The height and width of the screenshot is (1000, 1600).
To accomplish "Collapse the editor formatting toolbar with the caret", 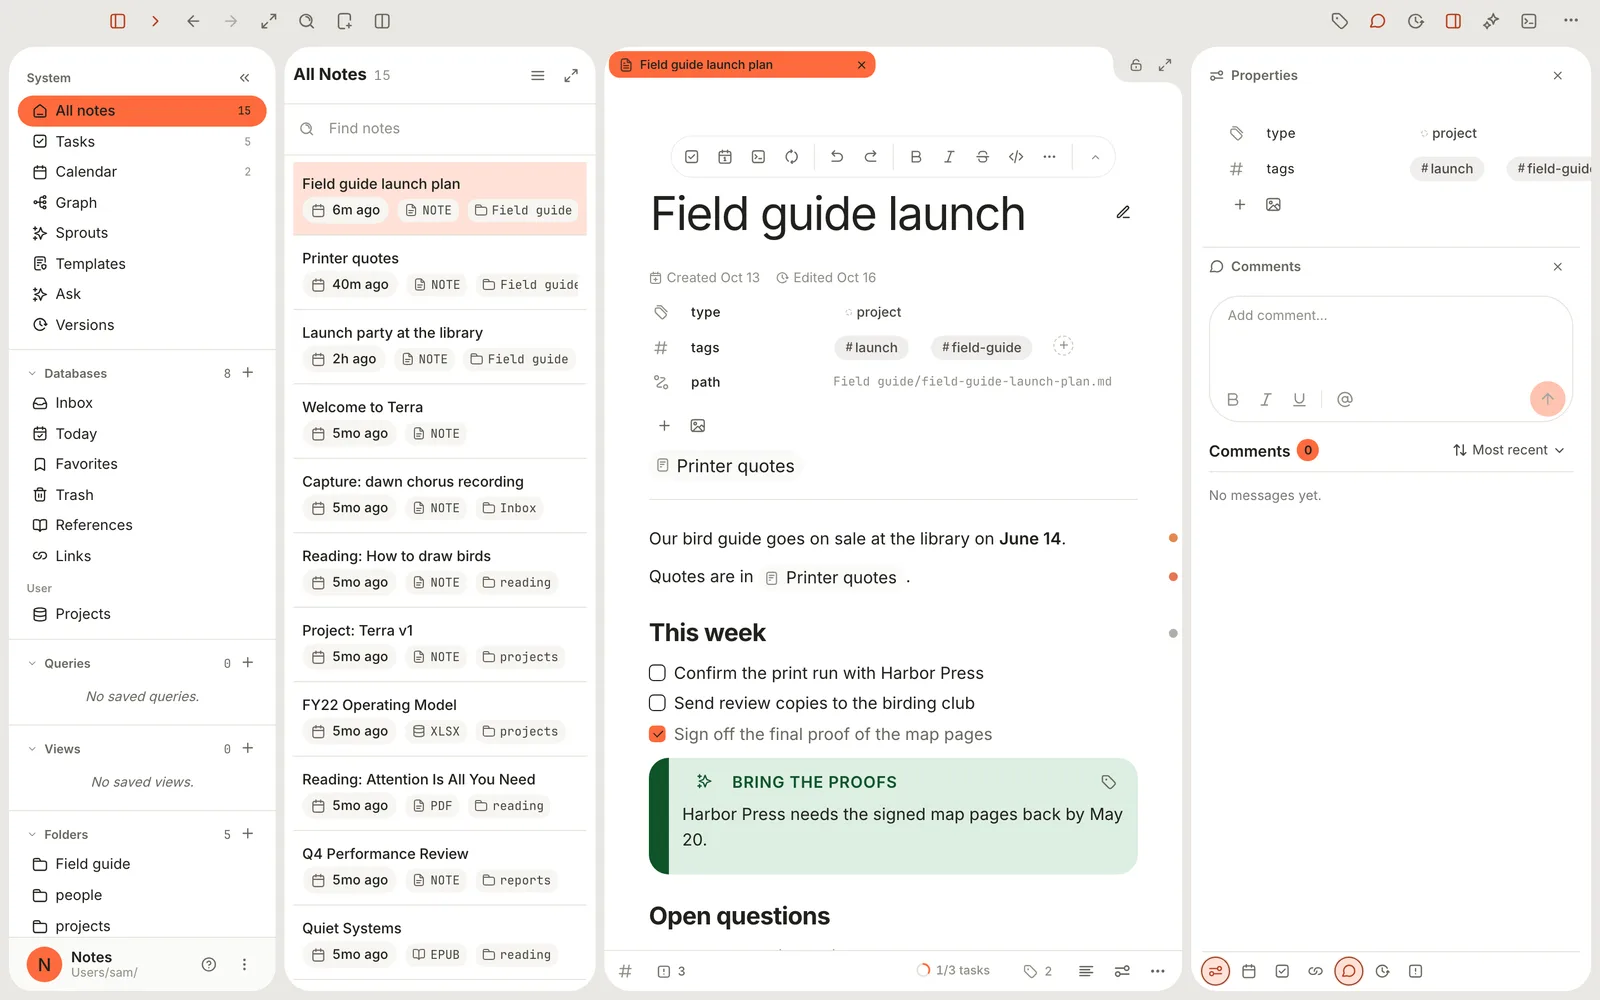I will point(1095,157).
